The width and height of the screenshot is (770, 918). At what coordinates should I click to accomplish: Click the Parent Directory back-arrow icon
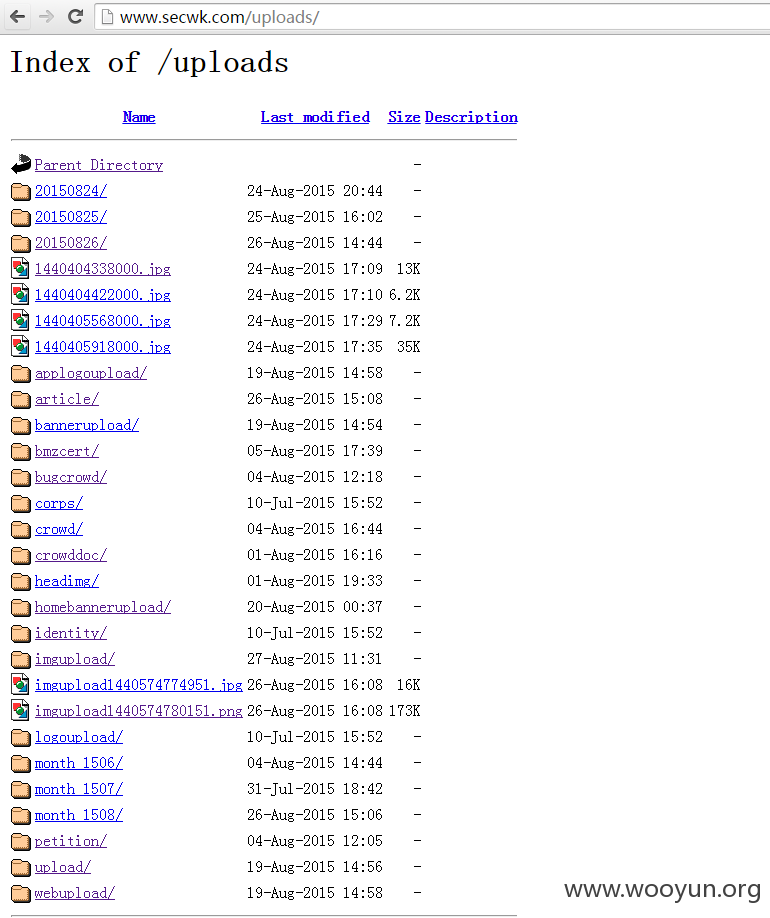pos(21,165)
